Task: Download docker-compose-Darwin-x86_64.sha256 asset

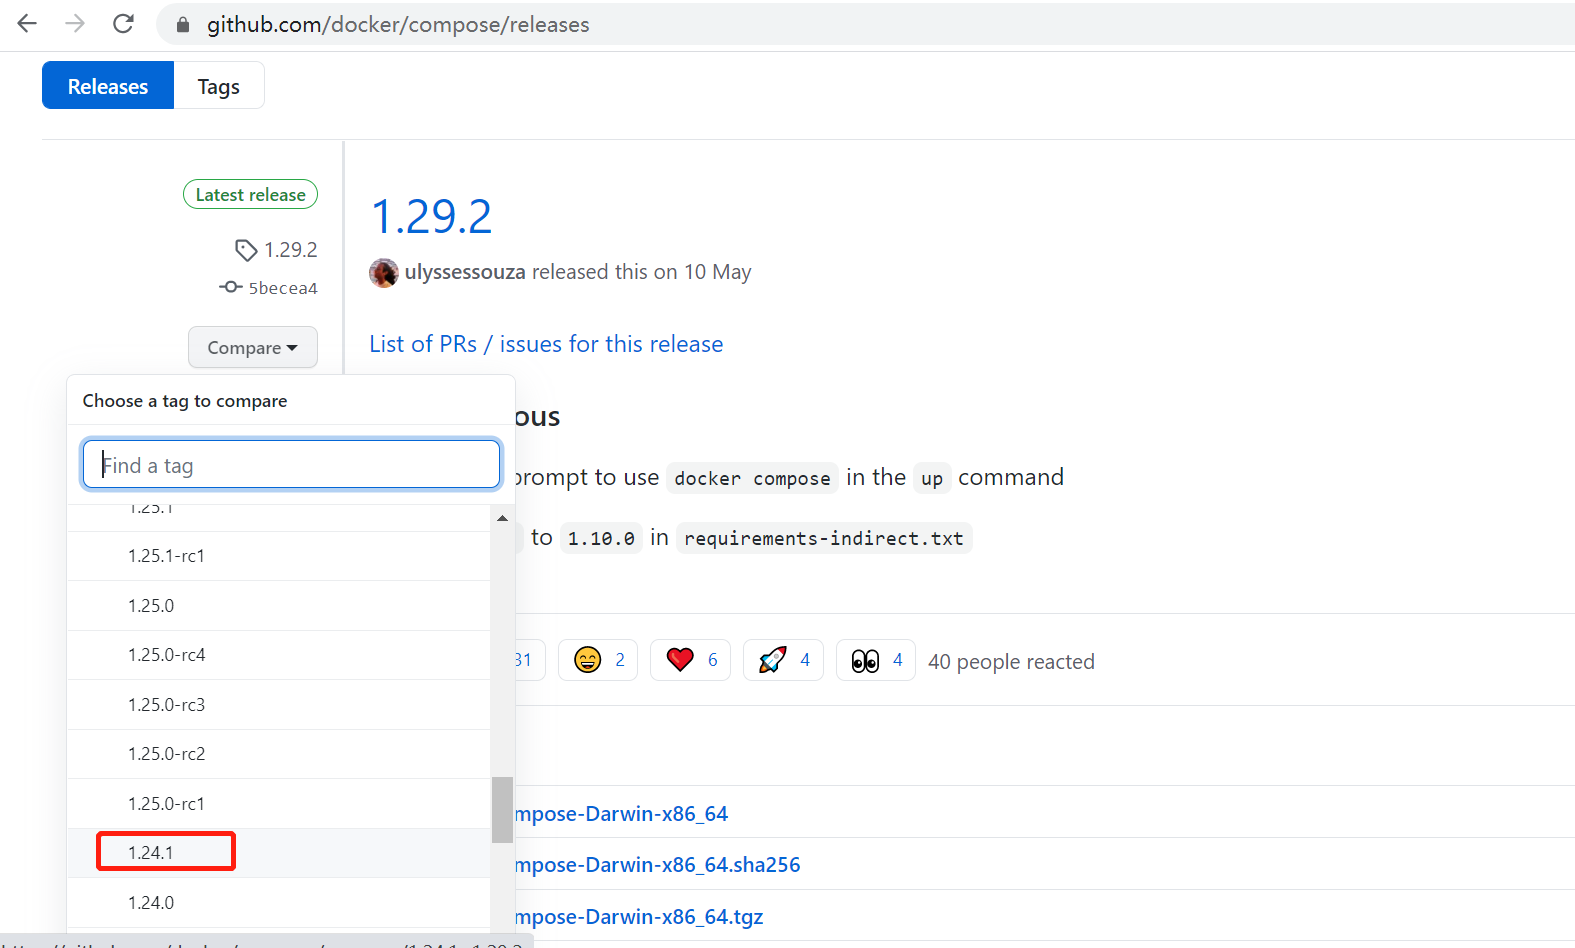Action: (657, 865)
